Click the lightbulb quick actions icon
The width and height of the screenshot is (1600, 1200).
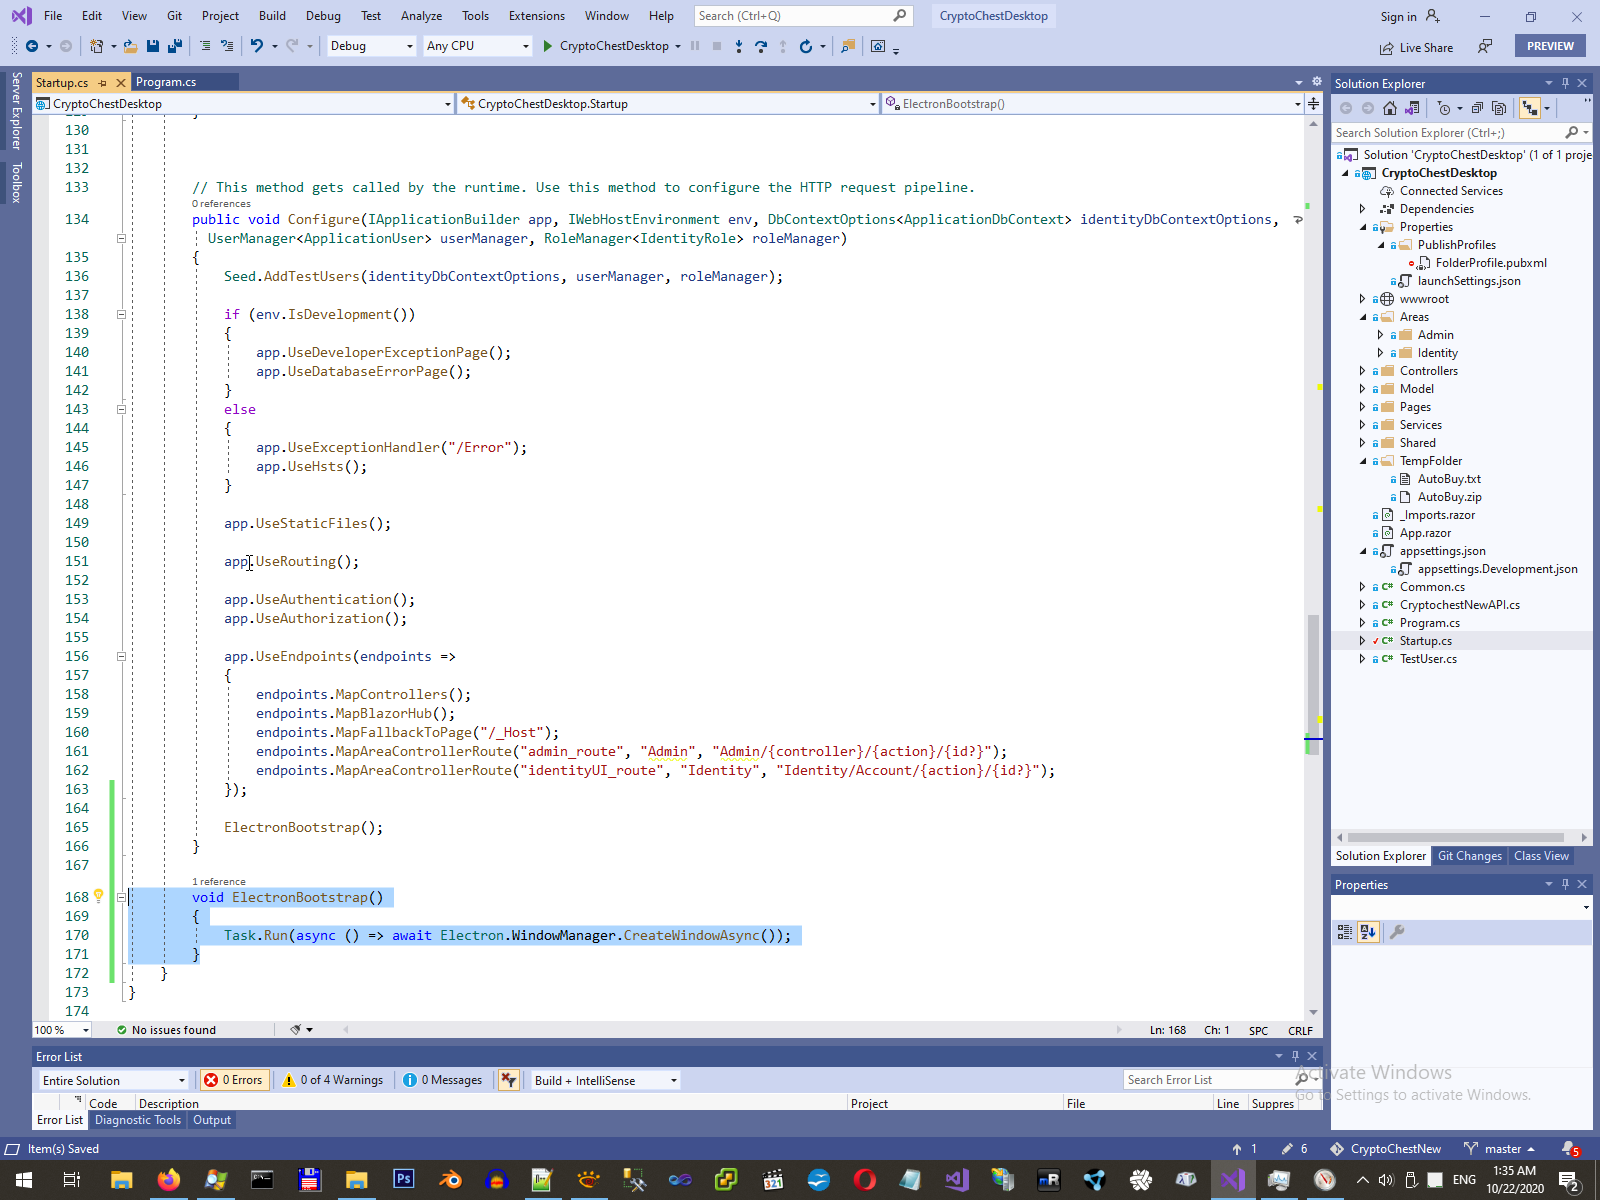point(98,896)
